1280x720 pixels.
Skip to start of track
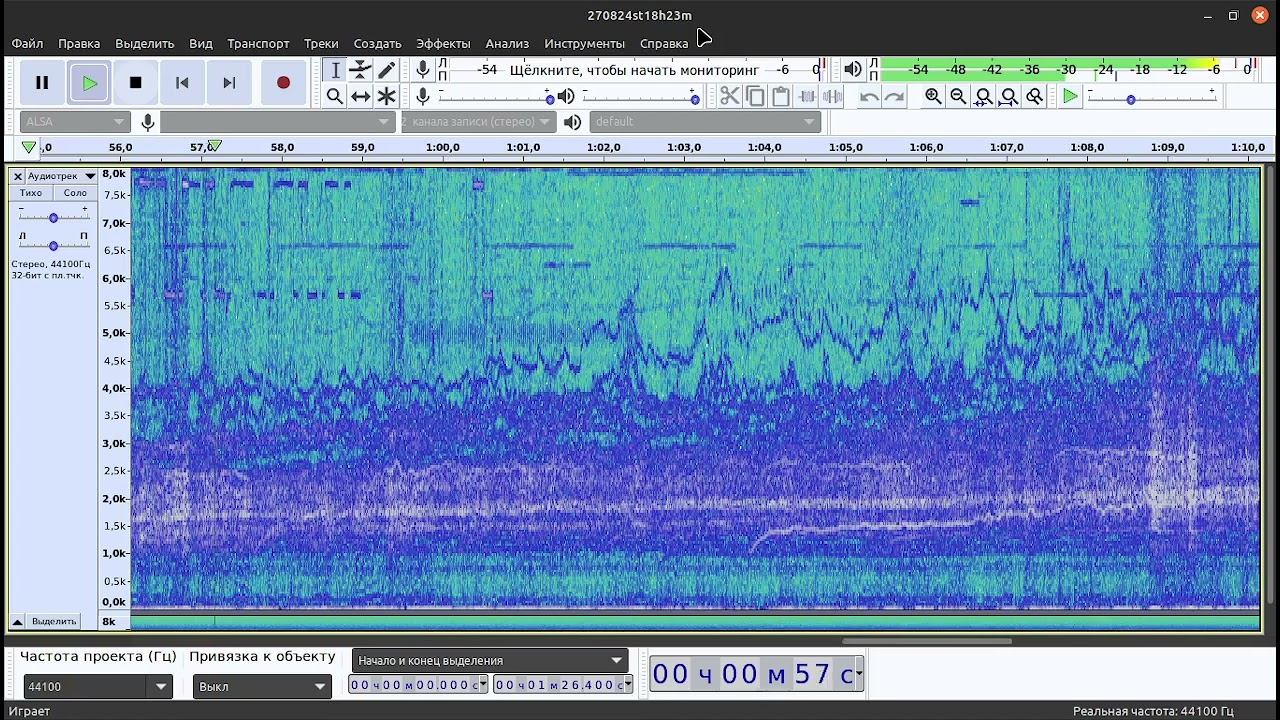point(182,83)
